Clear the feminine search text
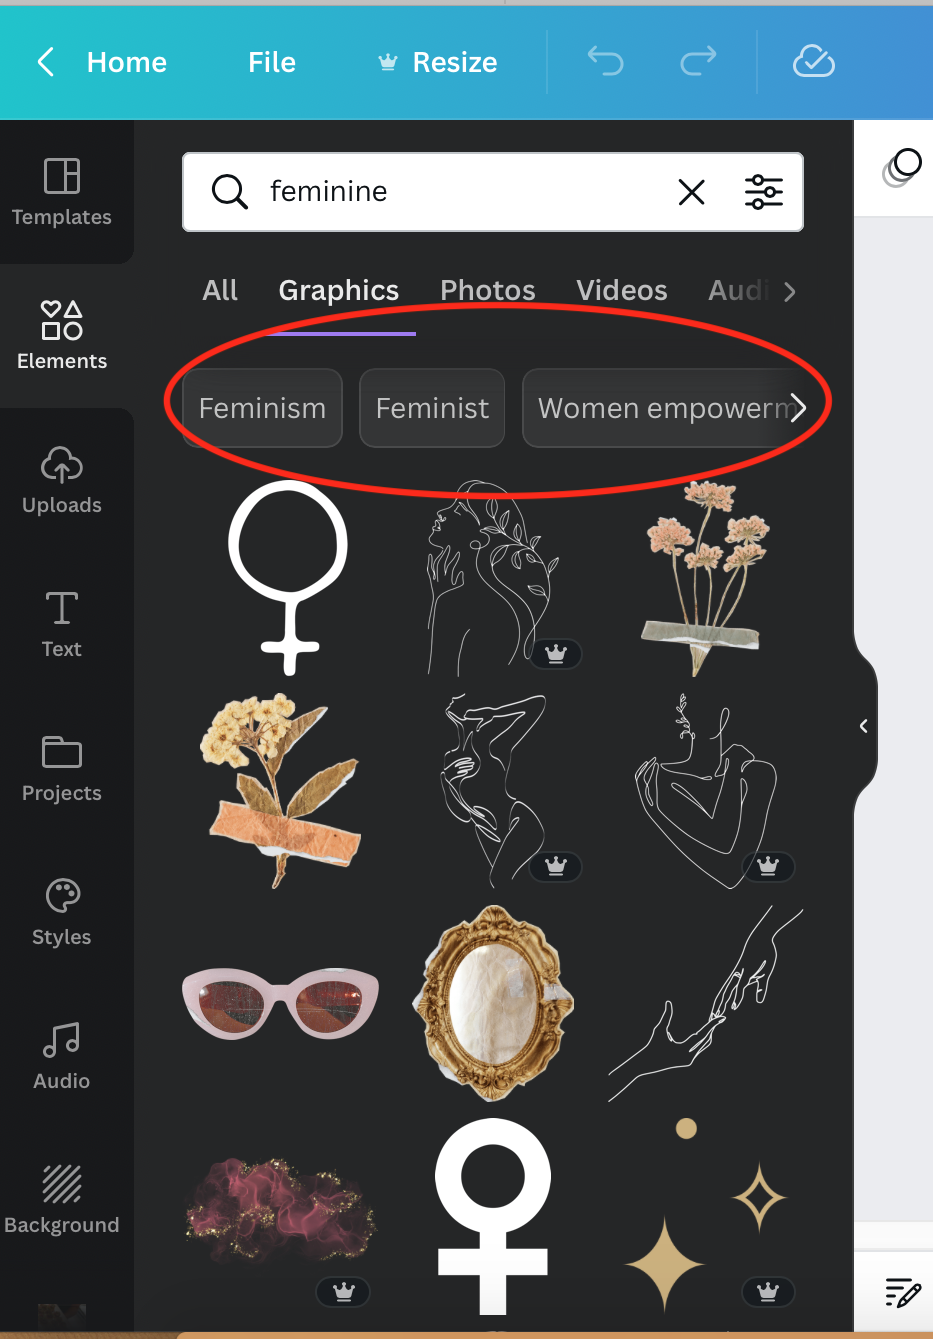 [x=692, y=192]
